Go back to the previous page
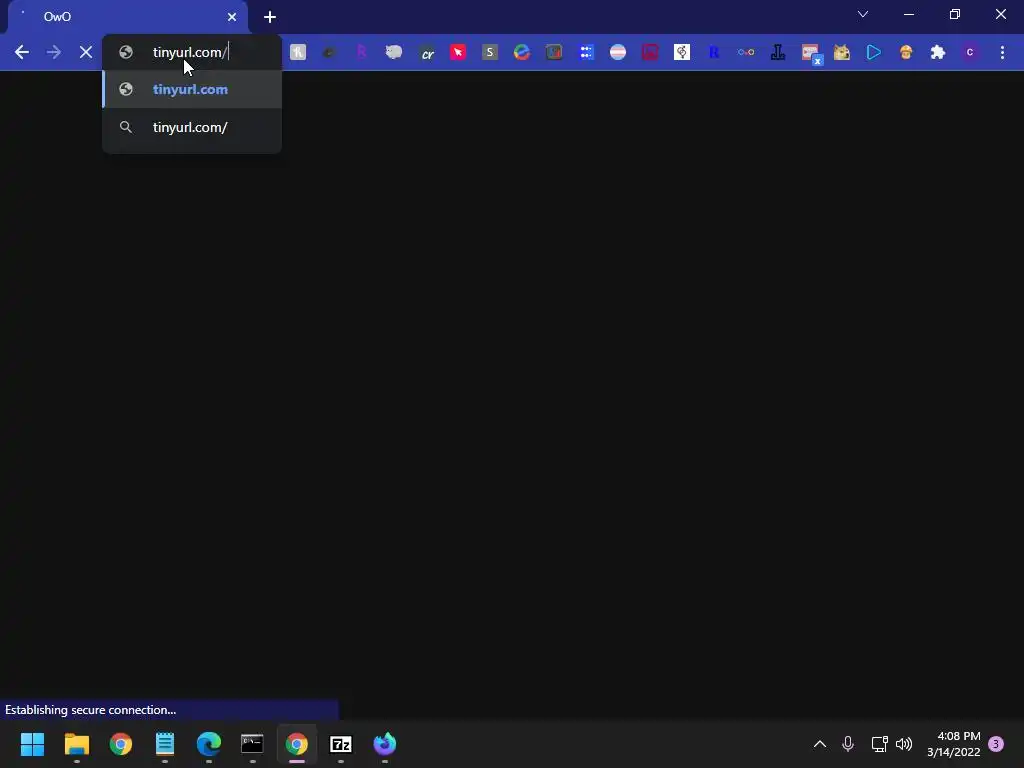Screen dimensions: 1024x768 coord(22,52)
